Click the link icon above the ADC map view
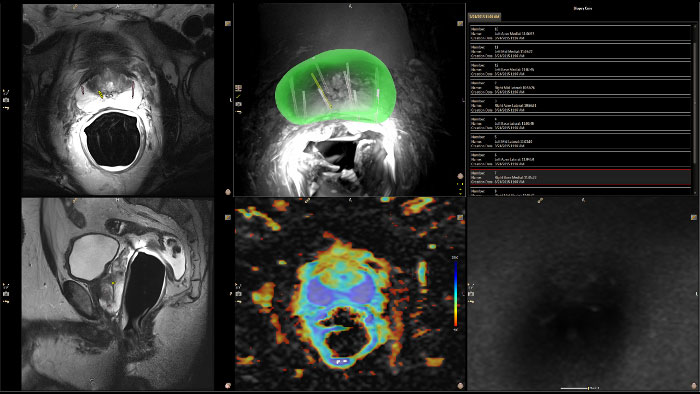The width and height of the screenshot is (700, 394). 308,200
